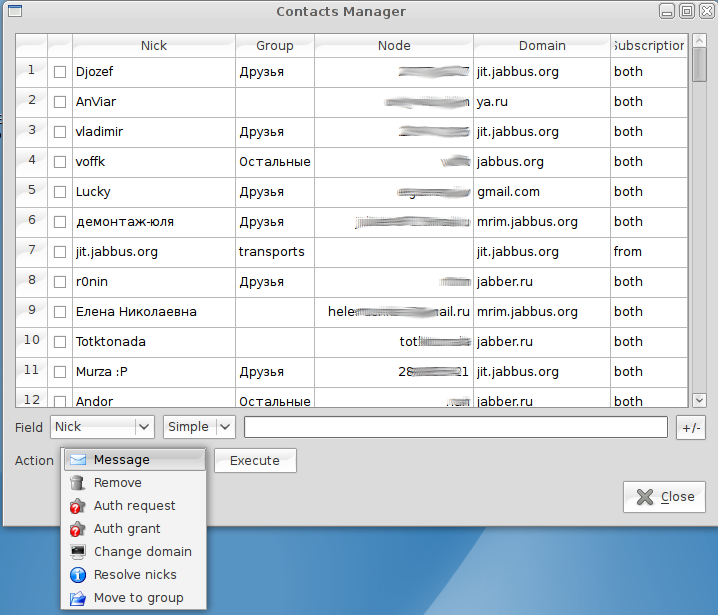Screen dimensions: 718x615
Task: Select the checkbox for r0nin
Action: (x=60, y=282)
